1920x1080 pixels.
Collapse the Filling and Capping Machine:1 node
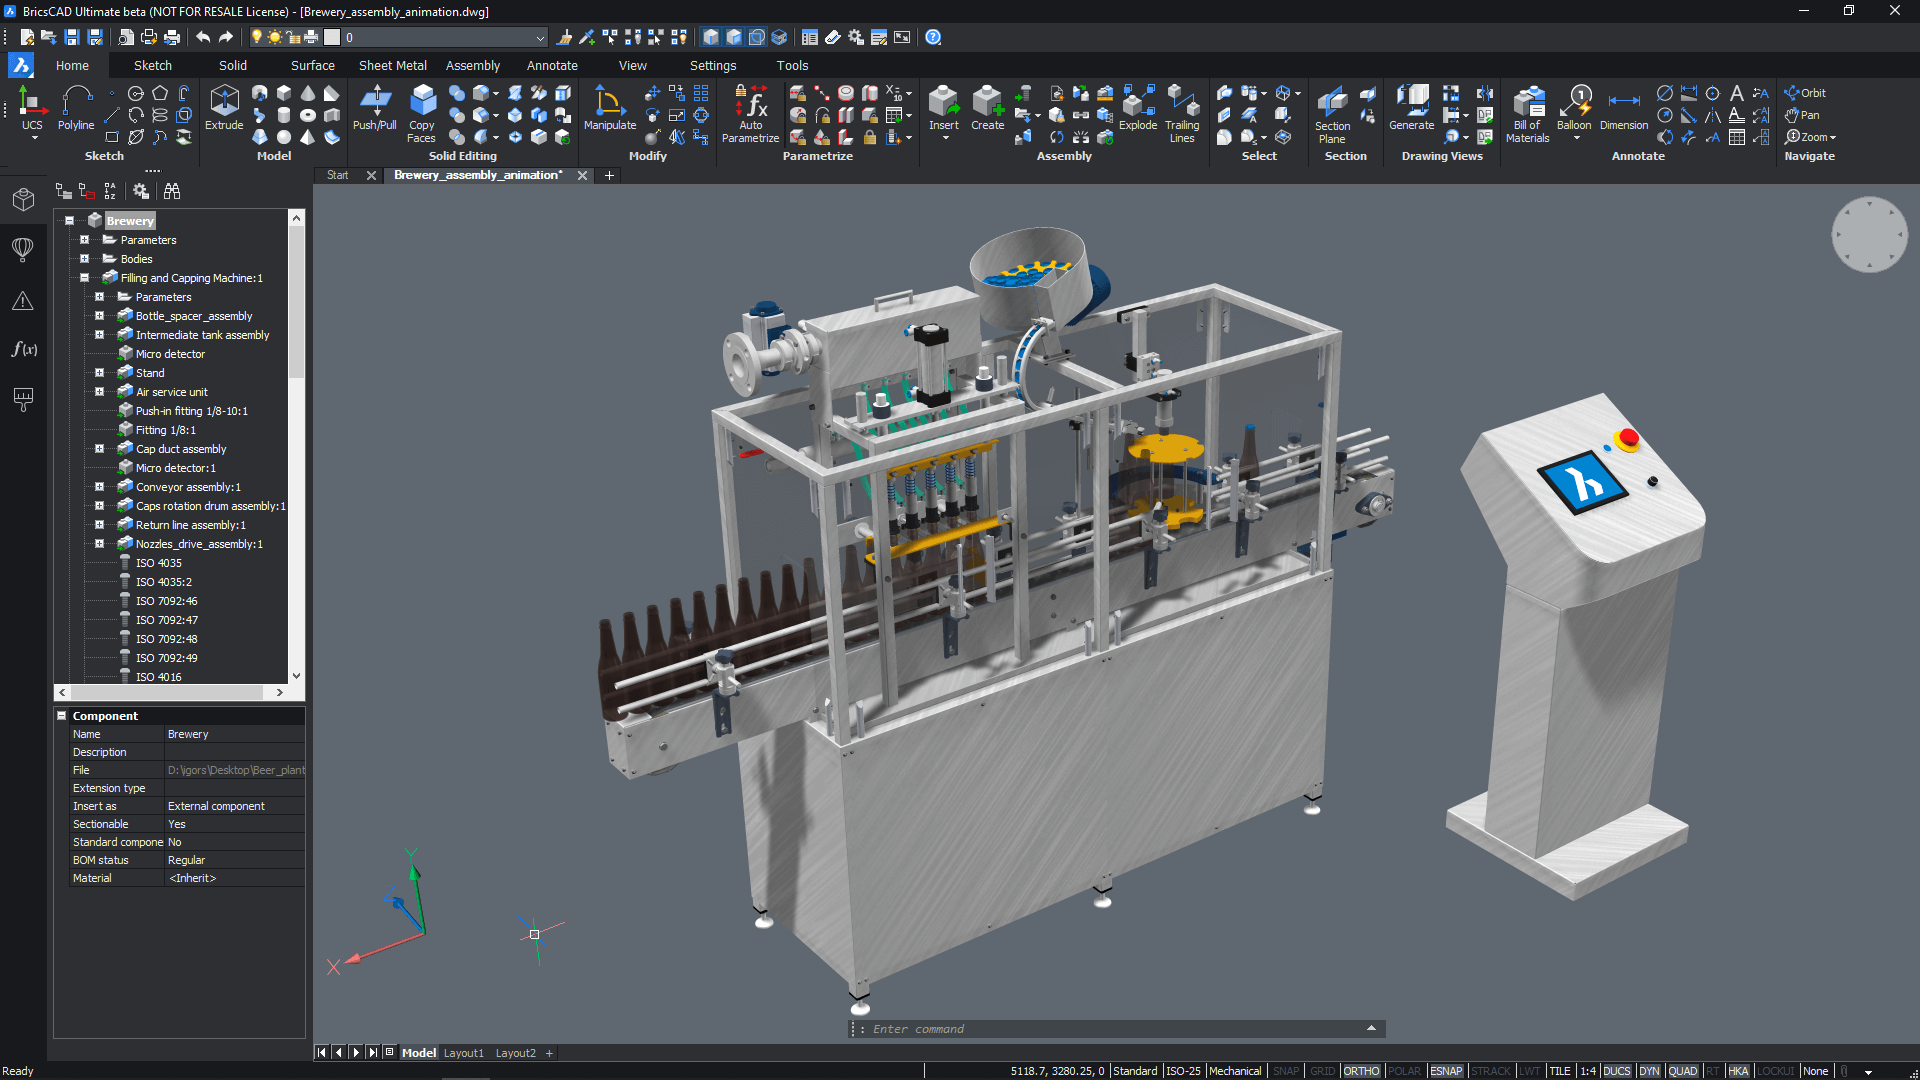84,278
